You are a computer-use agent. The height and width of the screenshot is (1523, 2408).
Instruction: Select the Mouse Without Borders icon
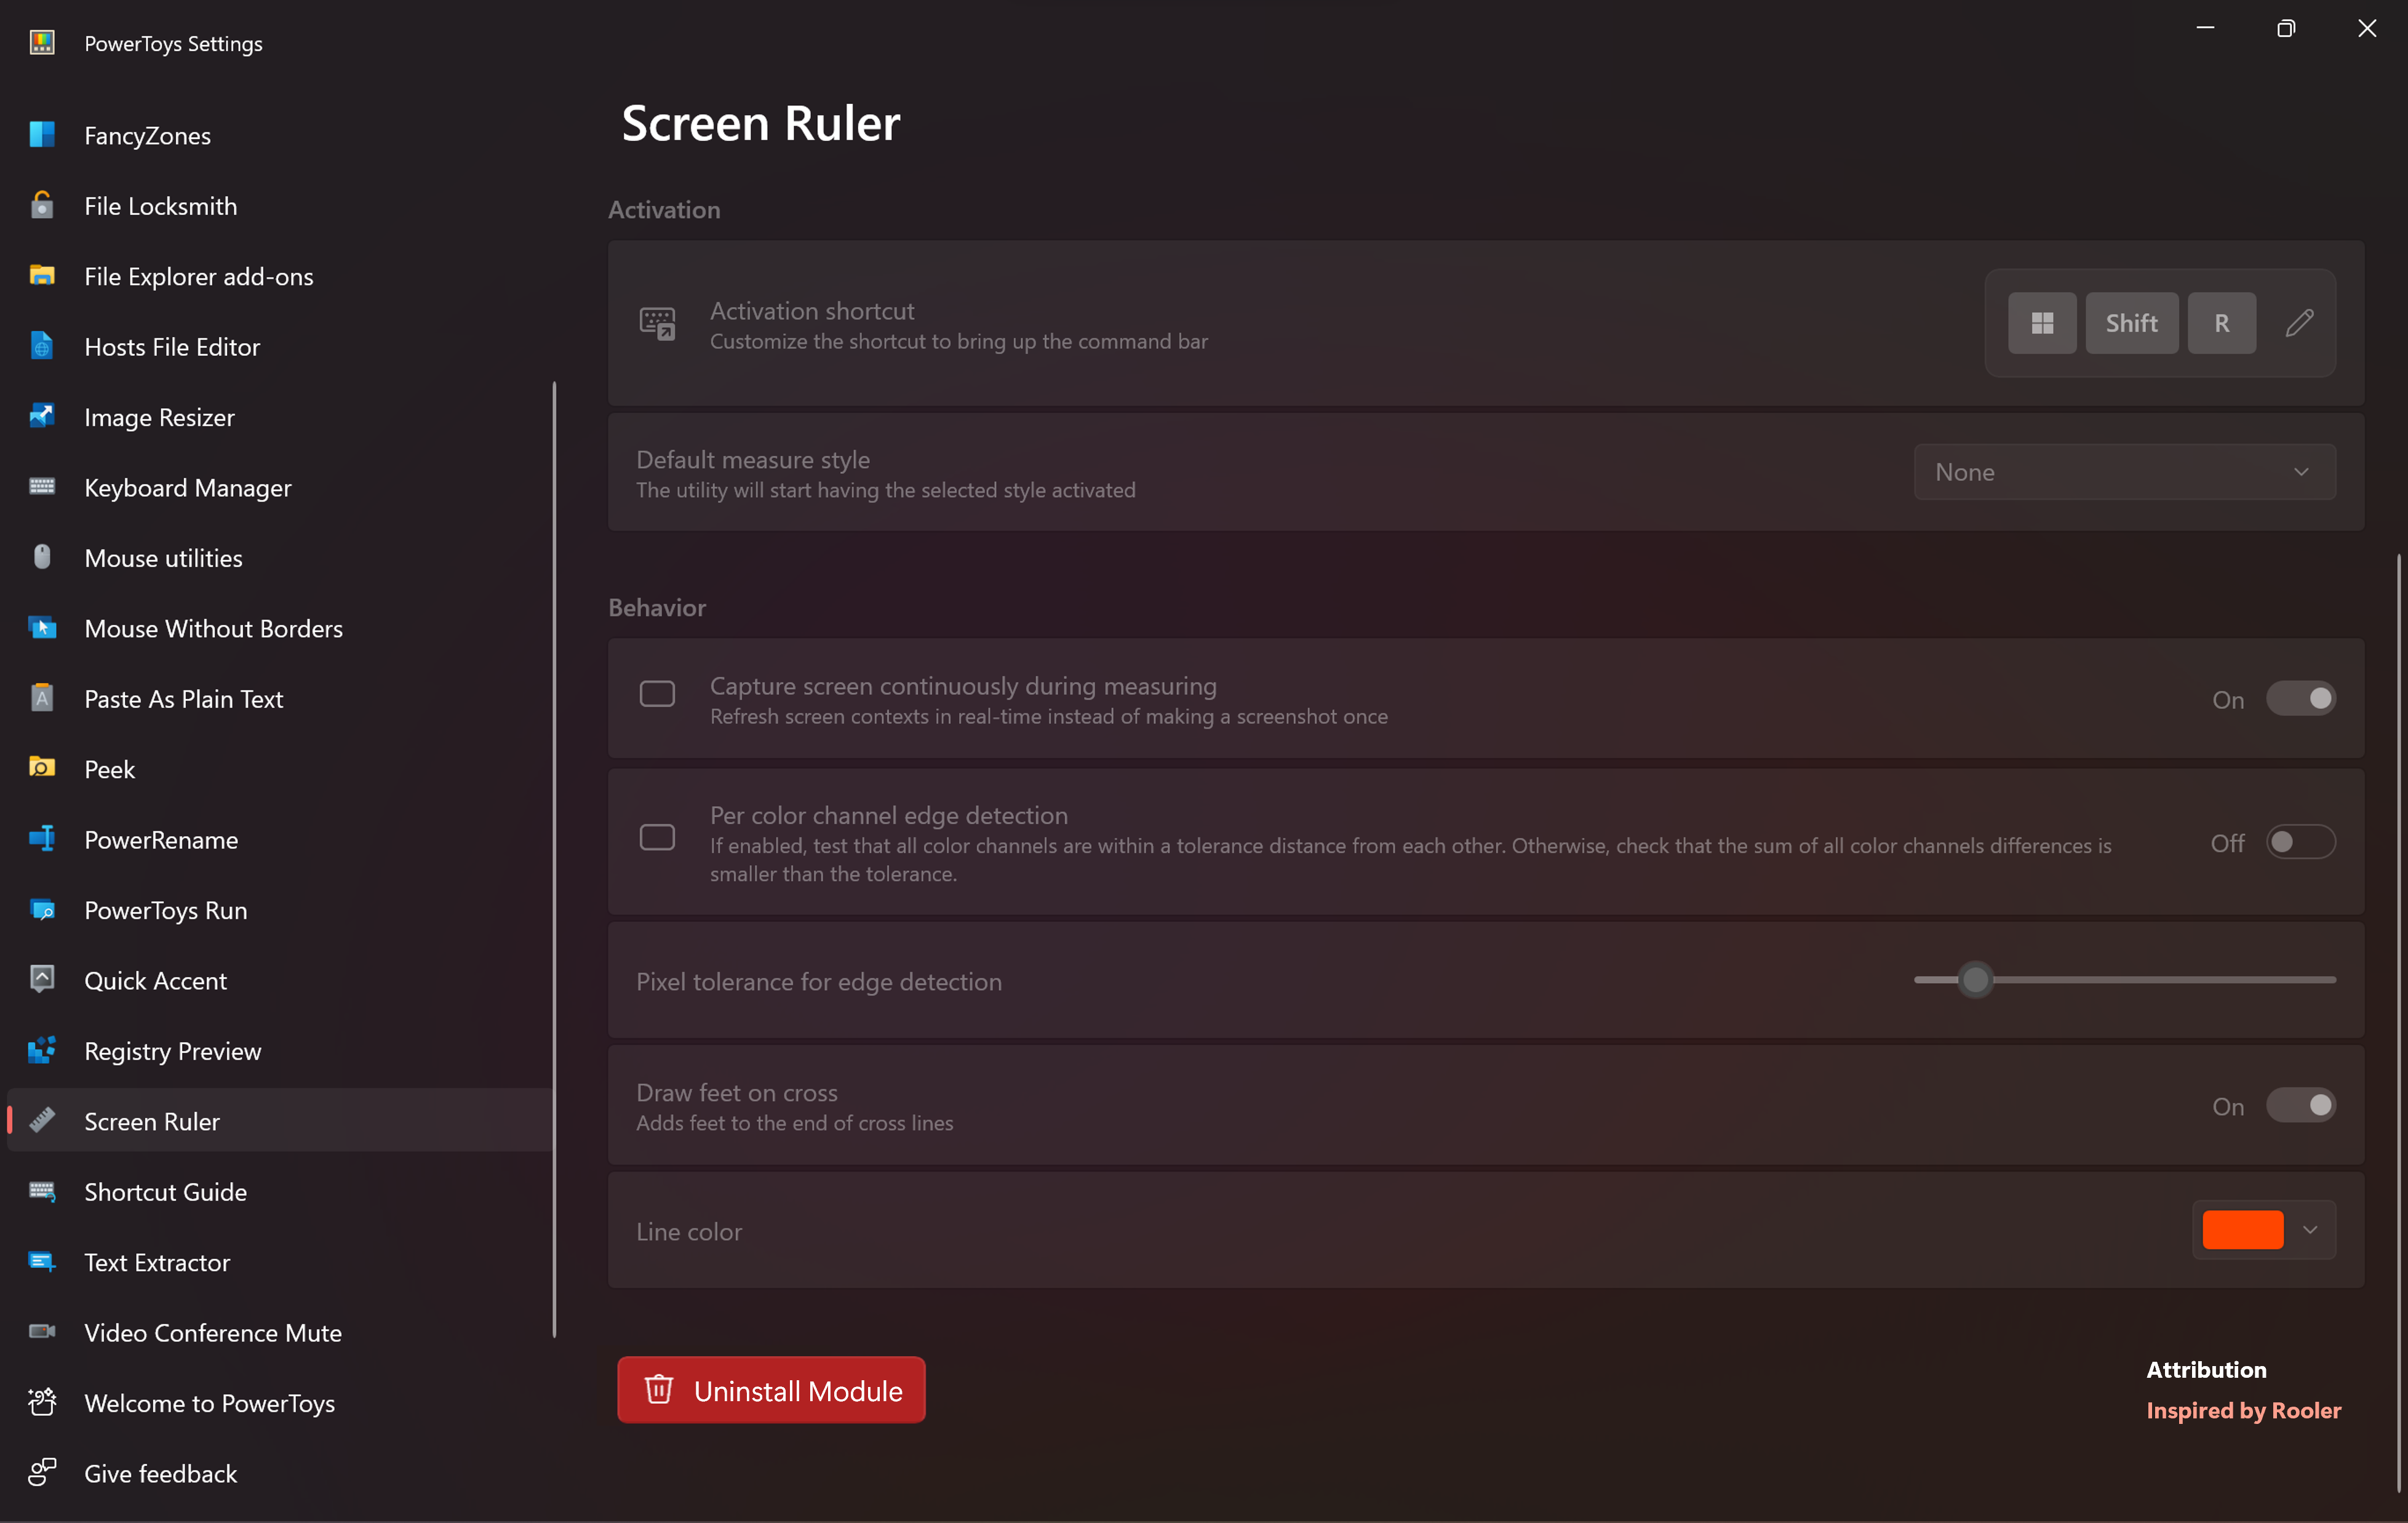(x=41, y=628)
